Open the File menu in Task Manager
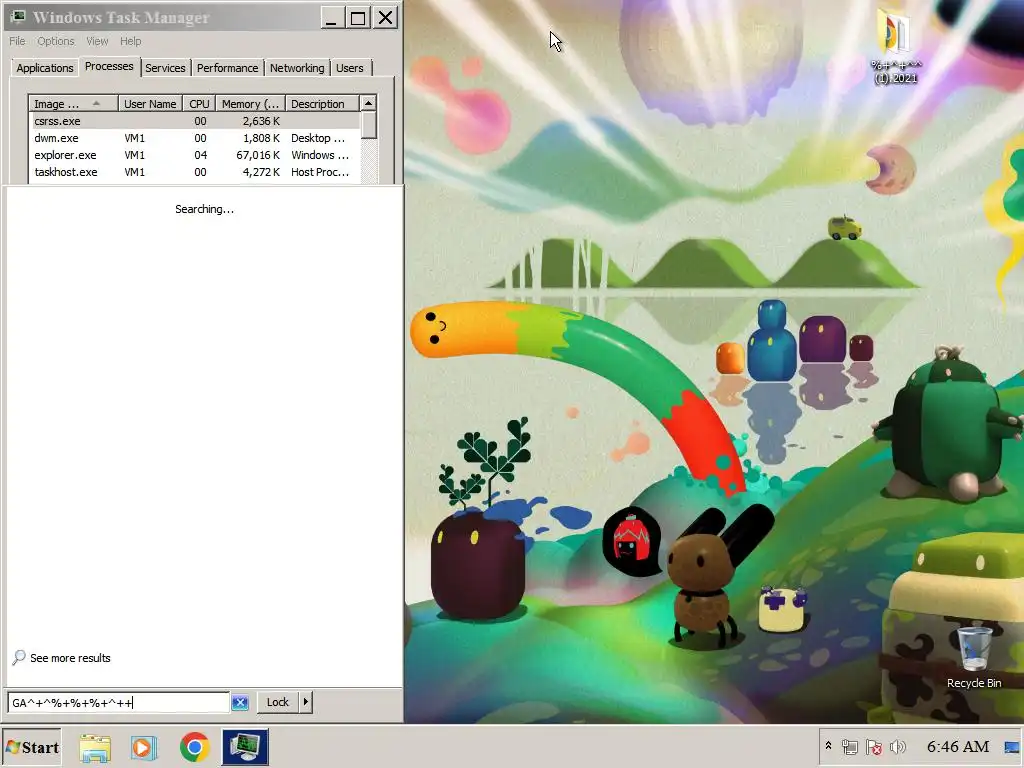The width and height of the screenshot is (1024, 768). coord(17,41)
